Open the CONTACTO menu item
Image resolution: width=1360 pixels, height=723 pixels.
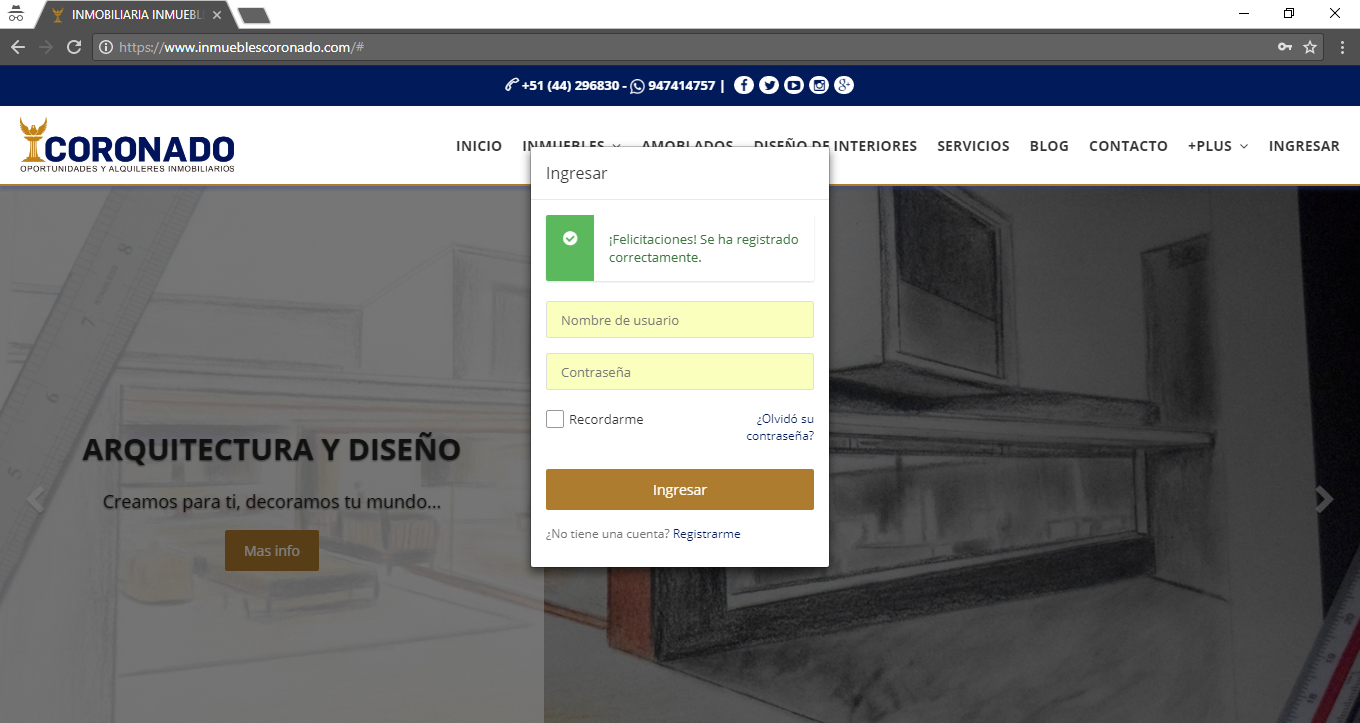point(1128,146)
